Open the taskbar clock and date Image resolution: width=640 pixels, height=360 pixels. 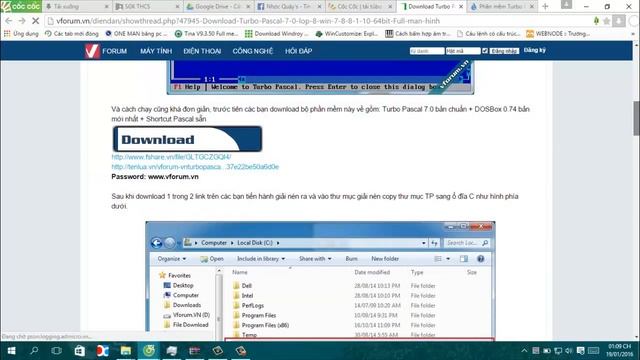point(620,351)
